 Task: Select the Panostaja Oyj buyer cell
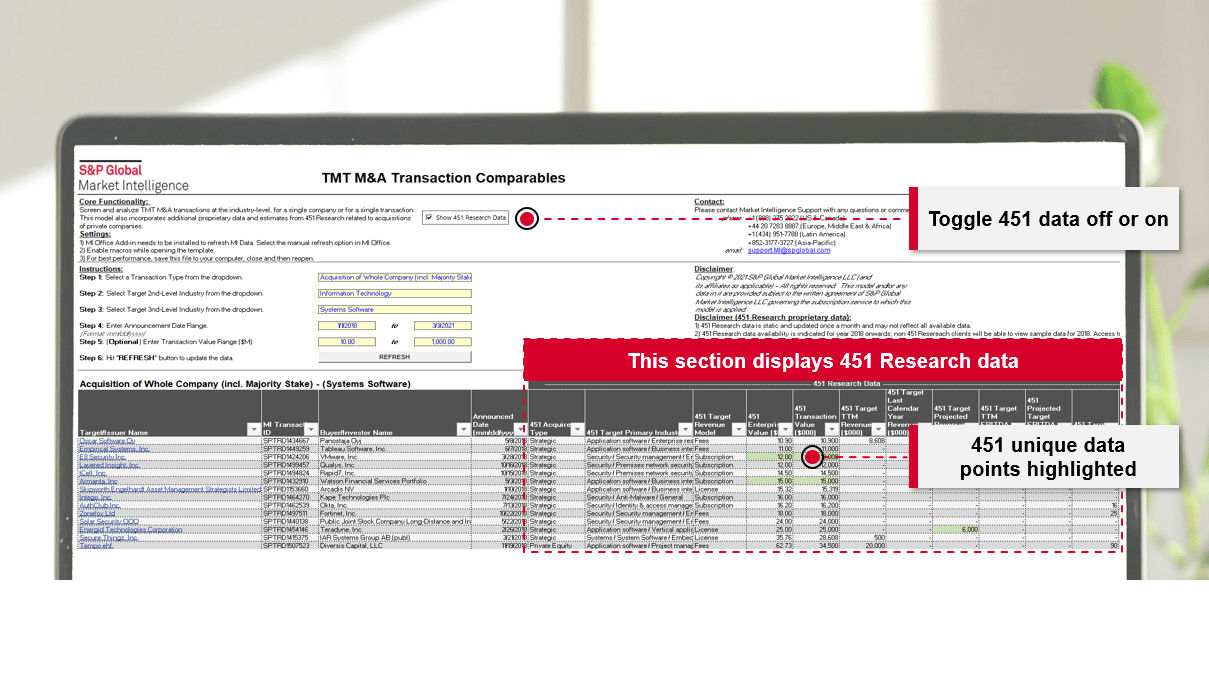pyautogui.click(x=395, y=441)
